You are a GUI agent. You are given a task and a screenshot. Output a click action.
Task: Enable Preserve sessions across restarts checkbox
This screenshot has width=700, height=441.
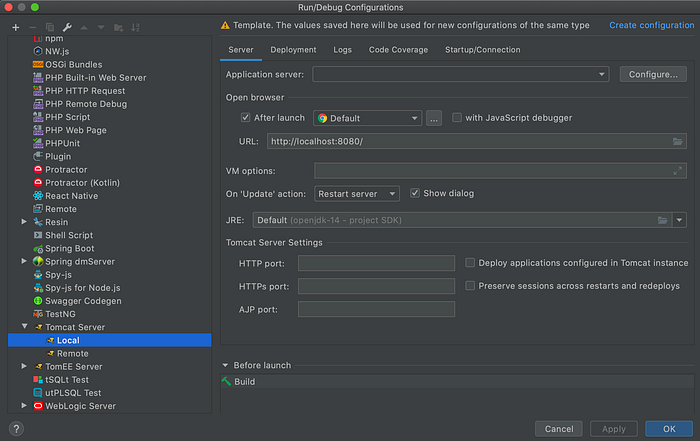click(x=470, y=286)
